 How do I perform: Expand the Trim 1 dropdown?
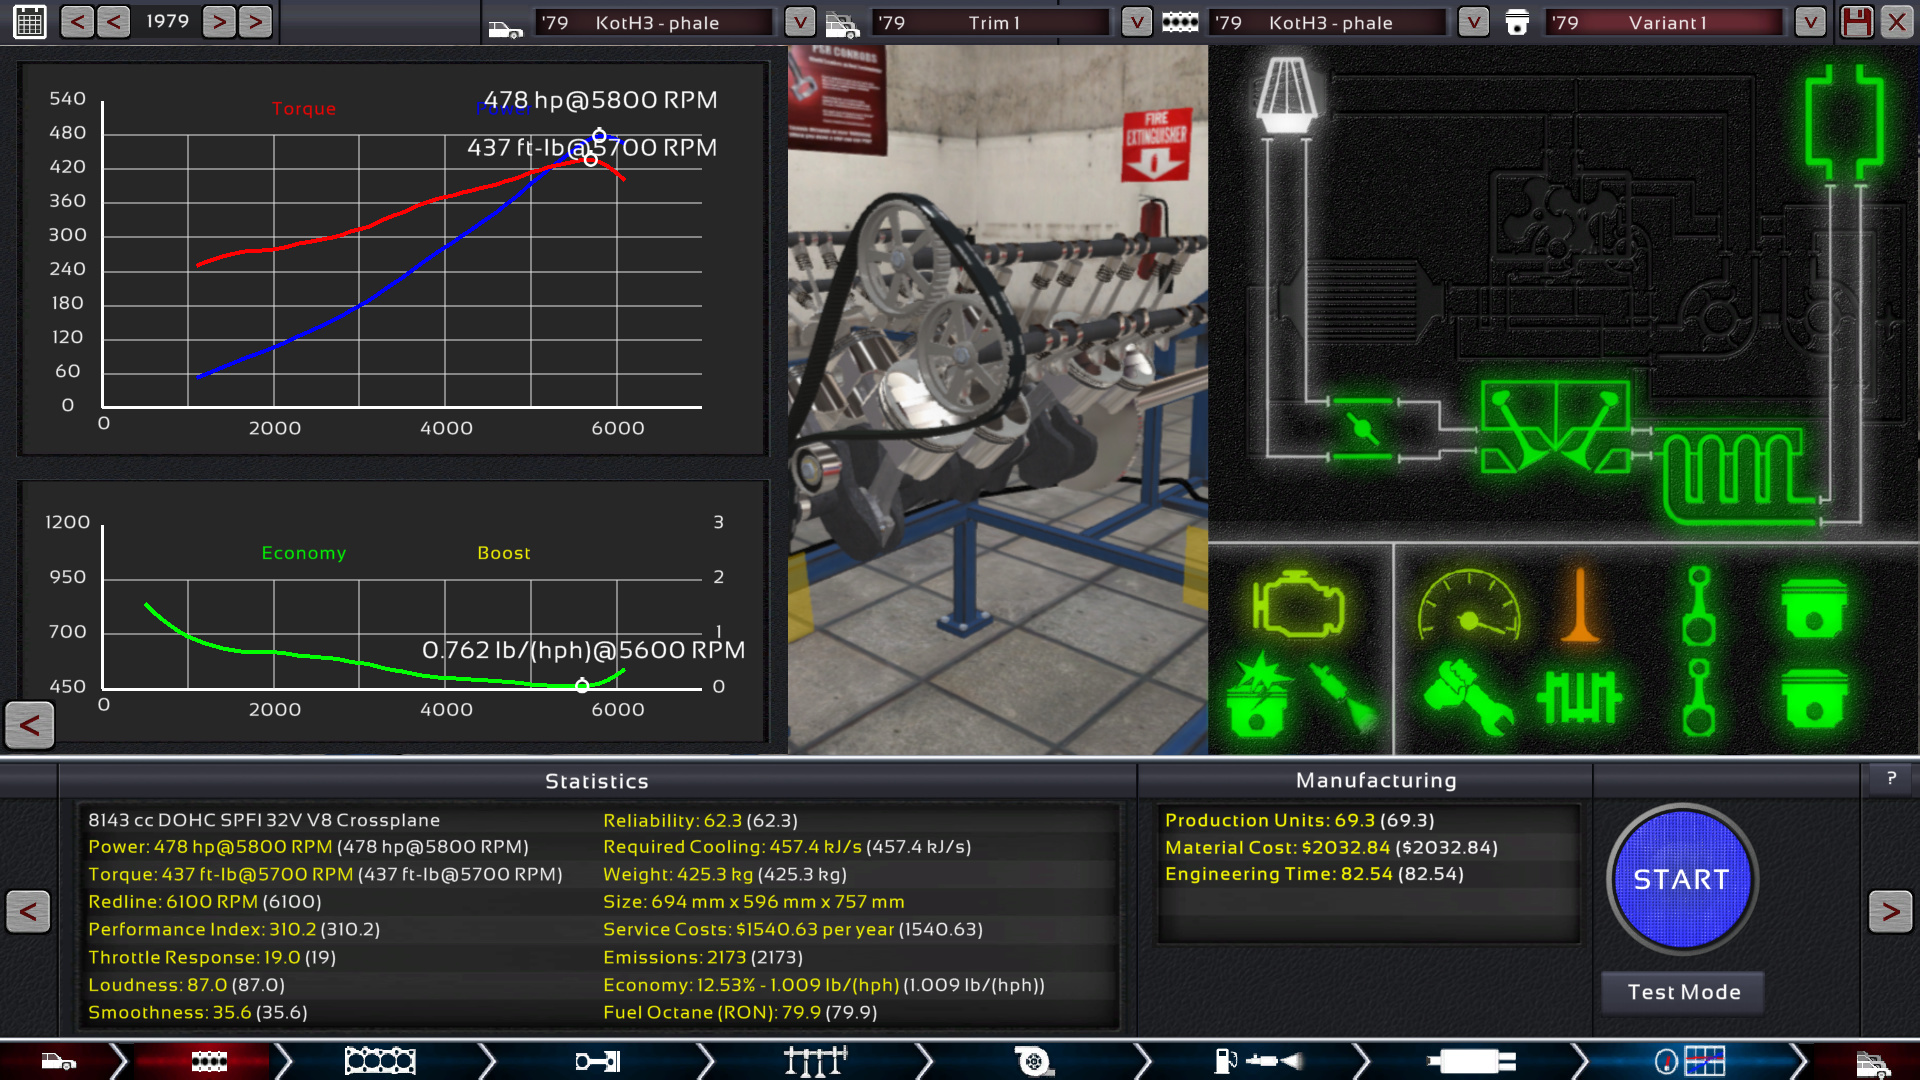(x=1136, y=22)
